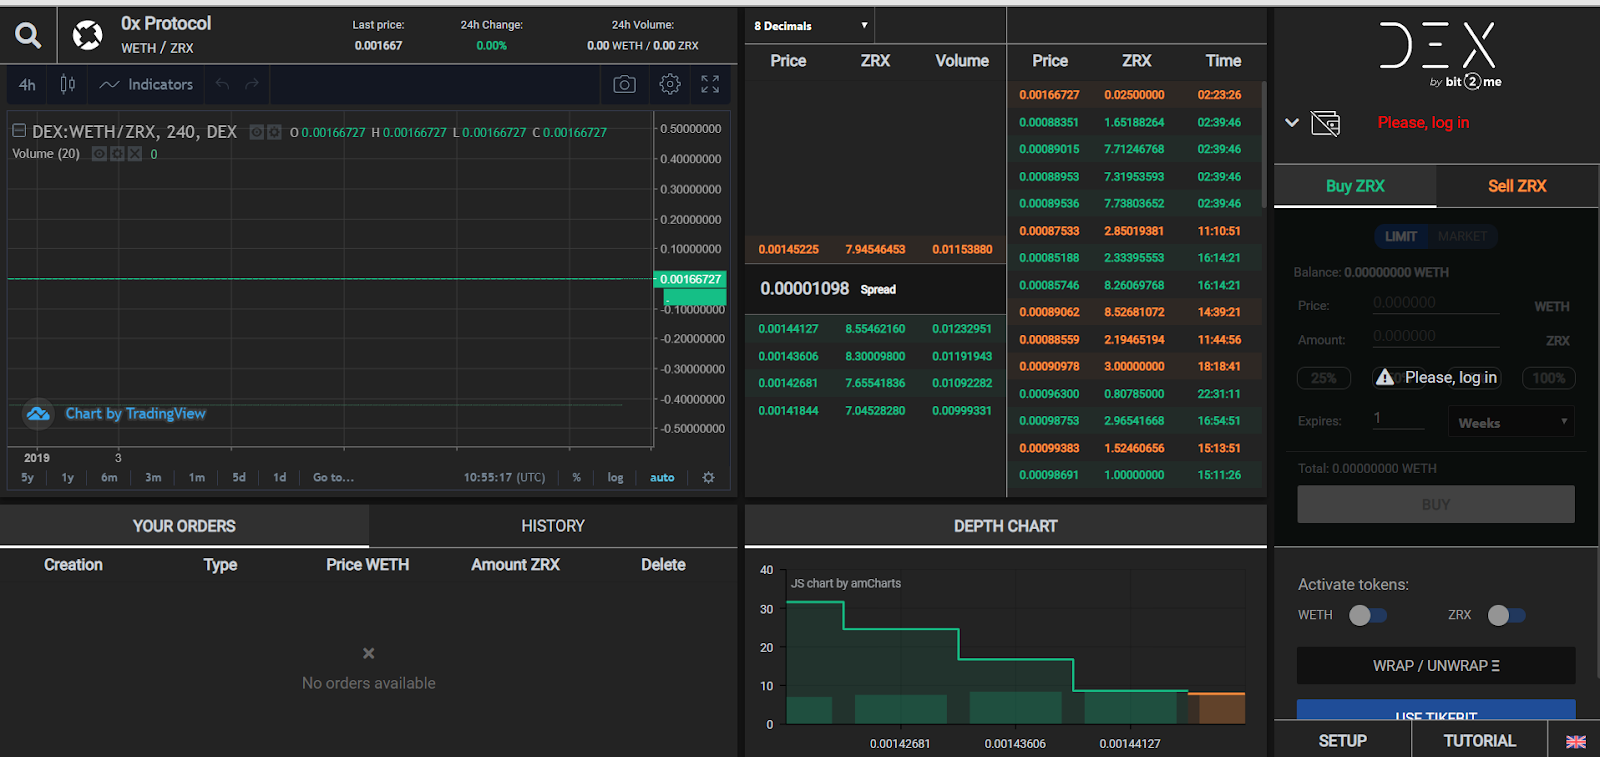1600x757 pixels.
Task: Remove the Volume (20) indicator
Action: [x=135, y=154]
